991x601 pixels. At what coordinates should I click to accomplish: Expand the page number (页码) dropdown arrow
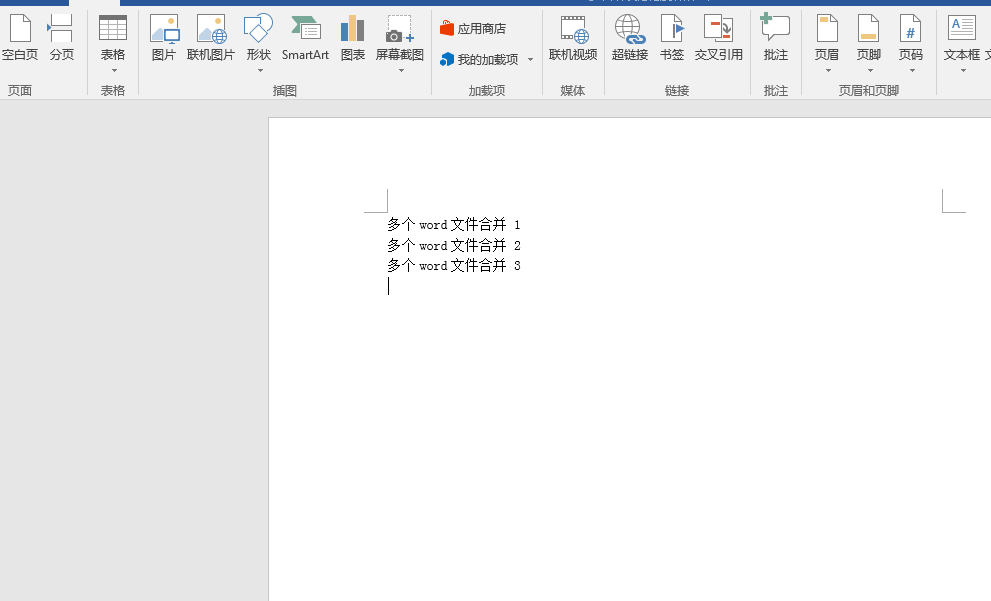912,71
